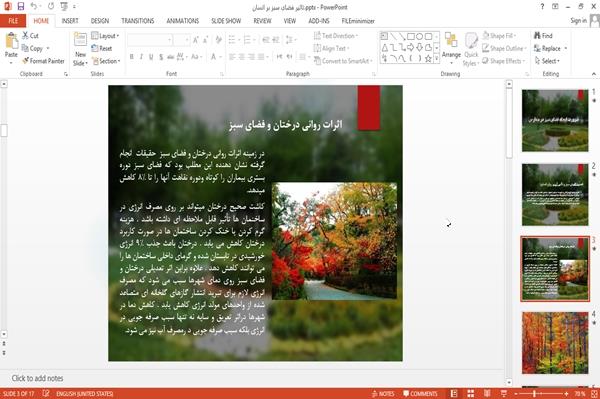Open Shape Outline dropdown
600x399 pixels.
(504, 48)
